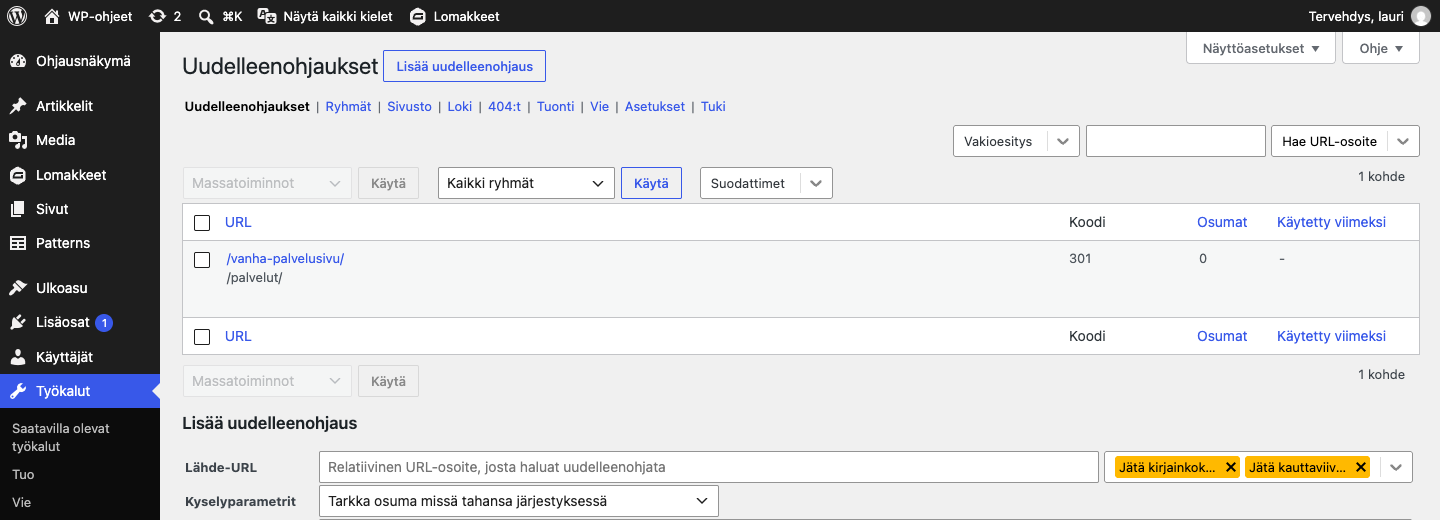This screenshot has width=1440, height=520.
Task: Open the Kaikki ryhmät group dropdown
Action: pos(526,183)
